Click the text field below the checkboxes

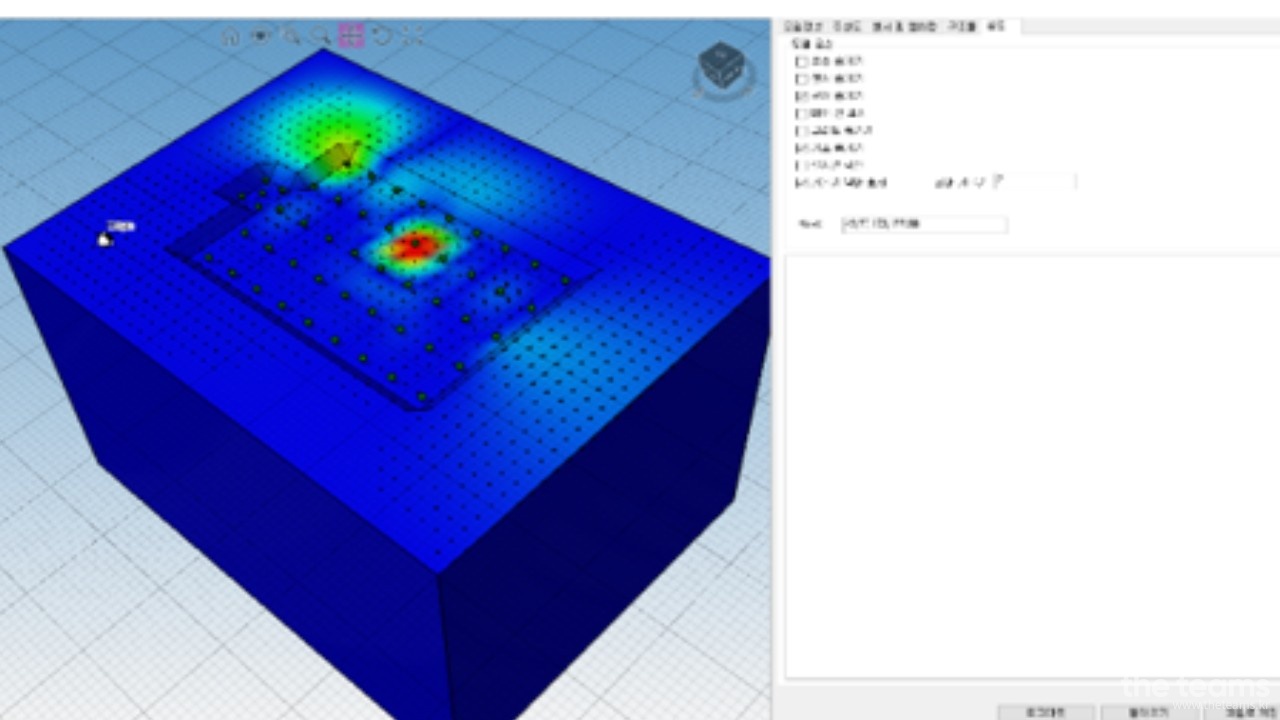(923, 224)
